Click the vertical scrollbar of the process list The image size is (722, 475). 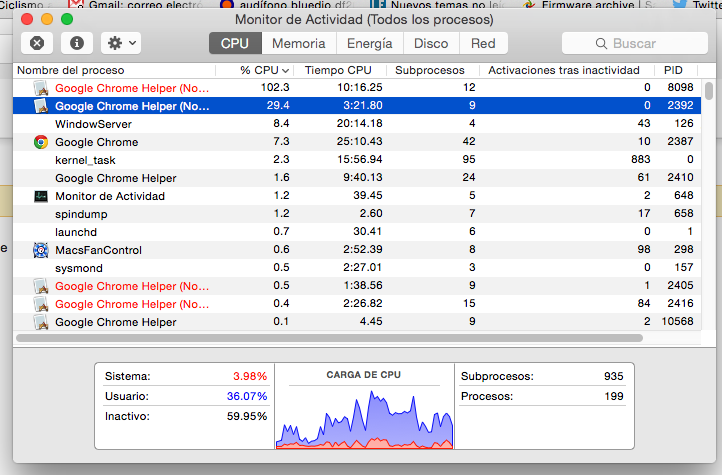click(709, 90)
